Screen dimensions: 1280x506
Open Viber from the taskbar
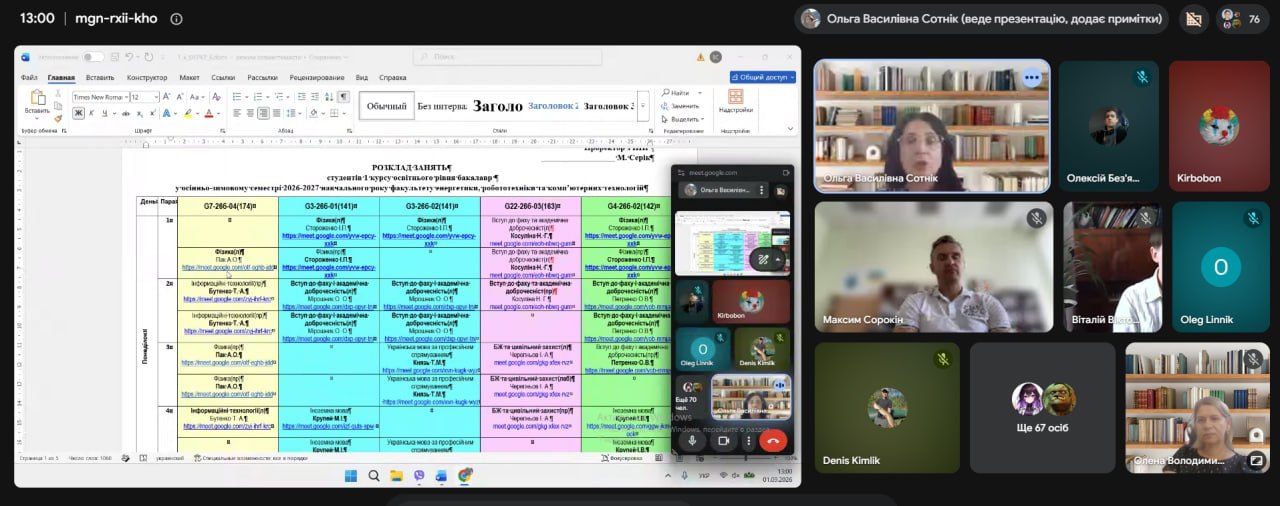click(419, 476)
